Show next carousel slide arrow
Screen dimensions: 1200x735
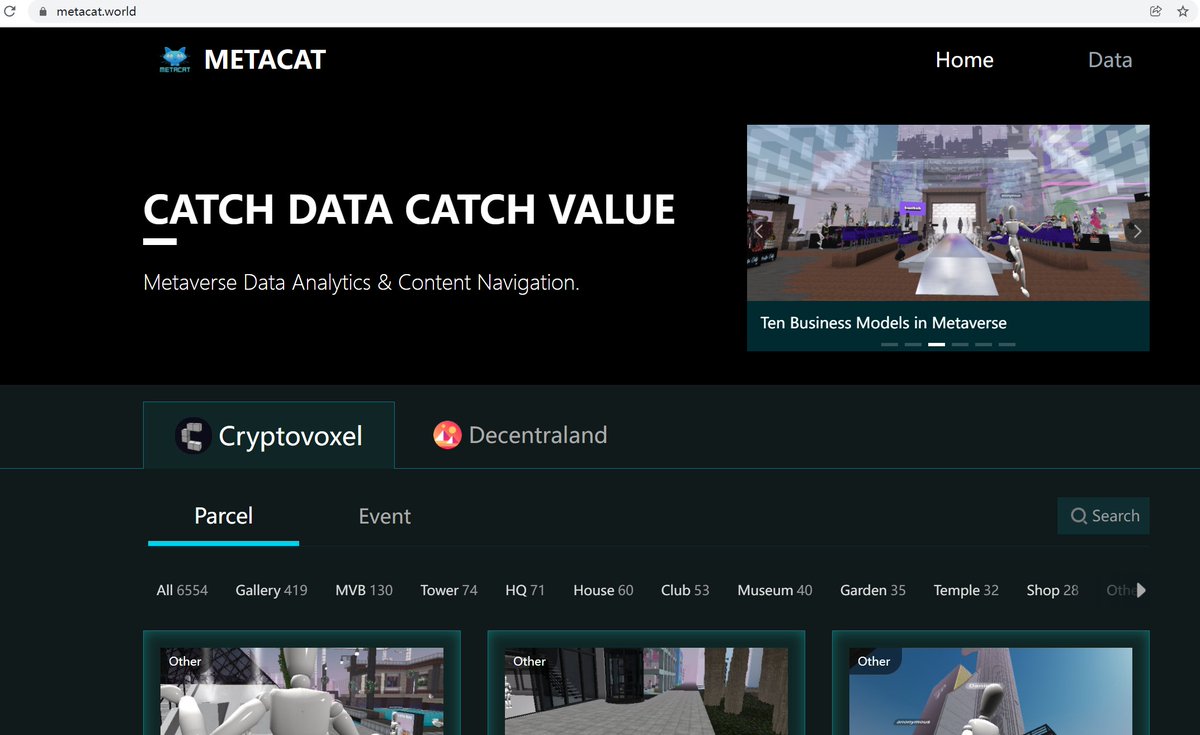1137,231
